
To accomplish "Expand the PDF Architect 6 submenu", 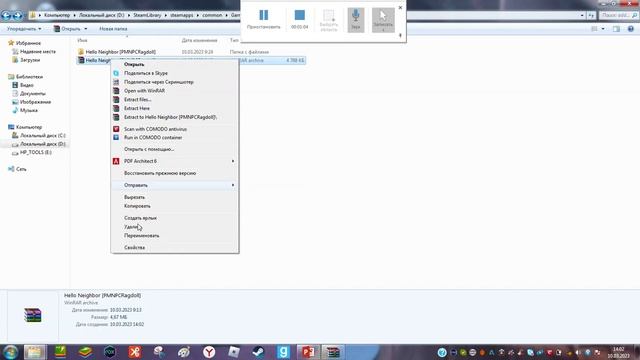I will click(175, 161).
